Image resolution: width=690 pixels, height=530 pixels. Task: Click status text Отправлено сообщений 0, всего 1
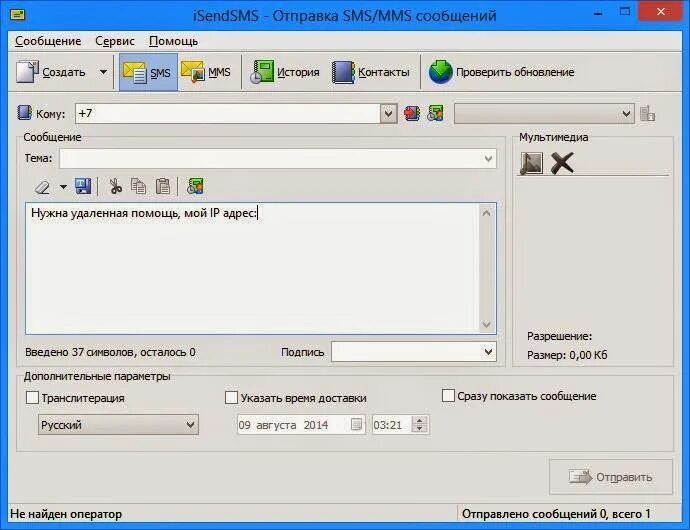[x=556, y=514]
